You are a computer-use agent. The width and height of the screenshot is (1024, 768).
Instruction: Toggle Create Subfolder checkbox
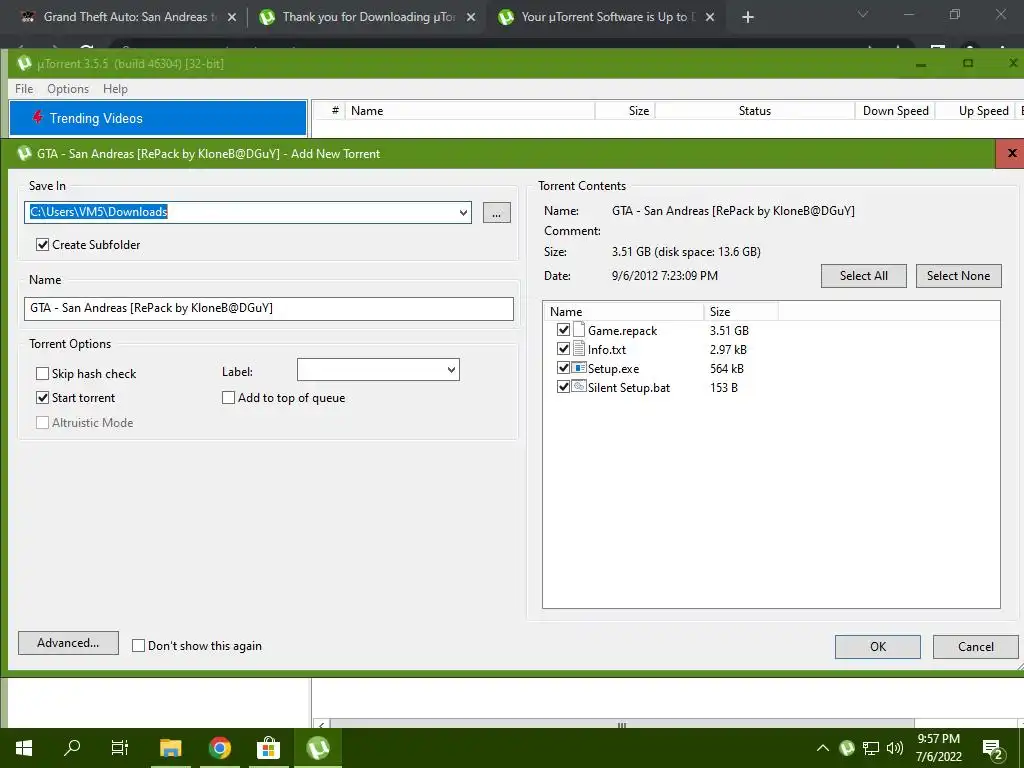coord(42,245)
